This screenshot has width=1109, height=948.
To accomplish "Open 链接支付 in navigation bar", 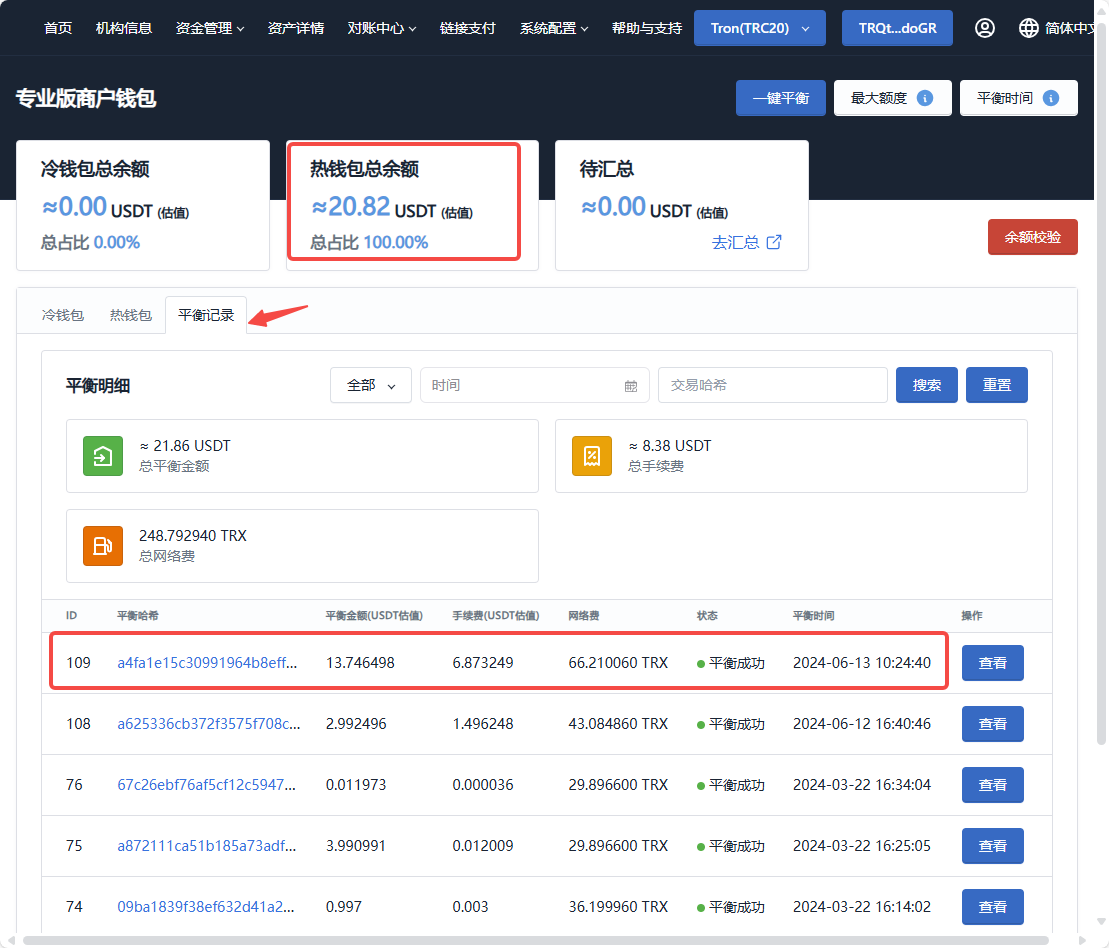I will pyautogui.click(x=468, y=28).
